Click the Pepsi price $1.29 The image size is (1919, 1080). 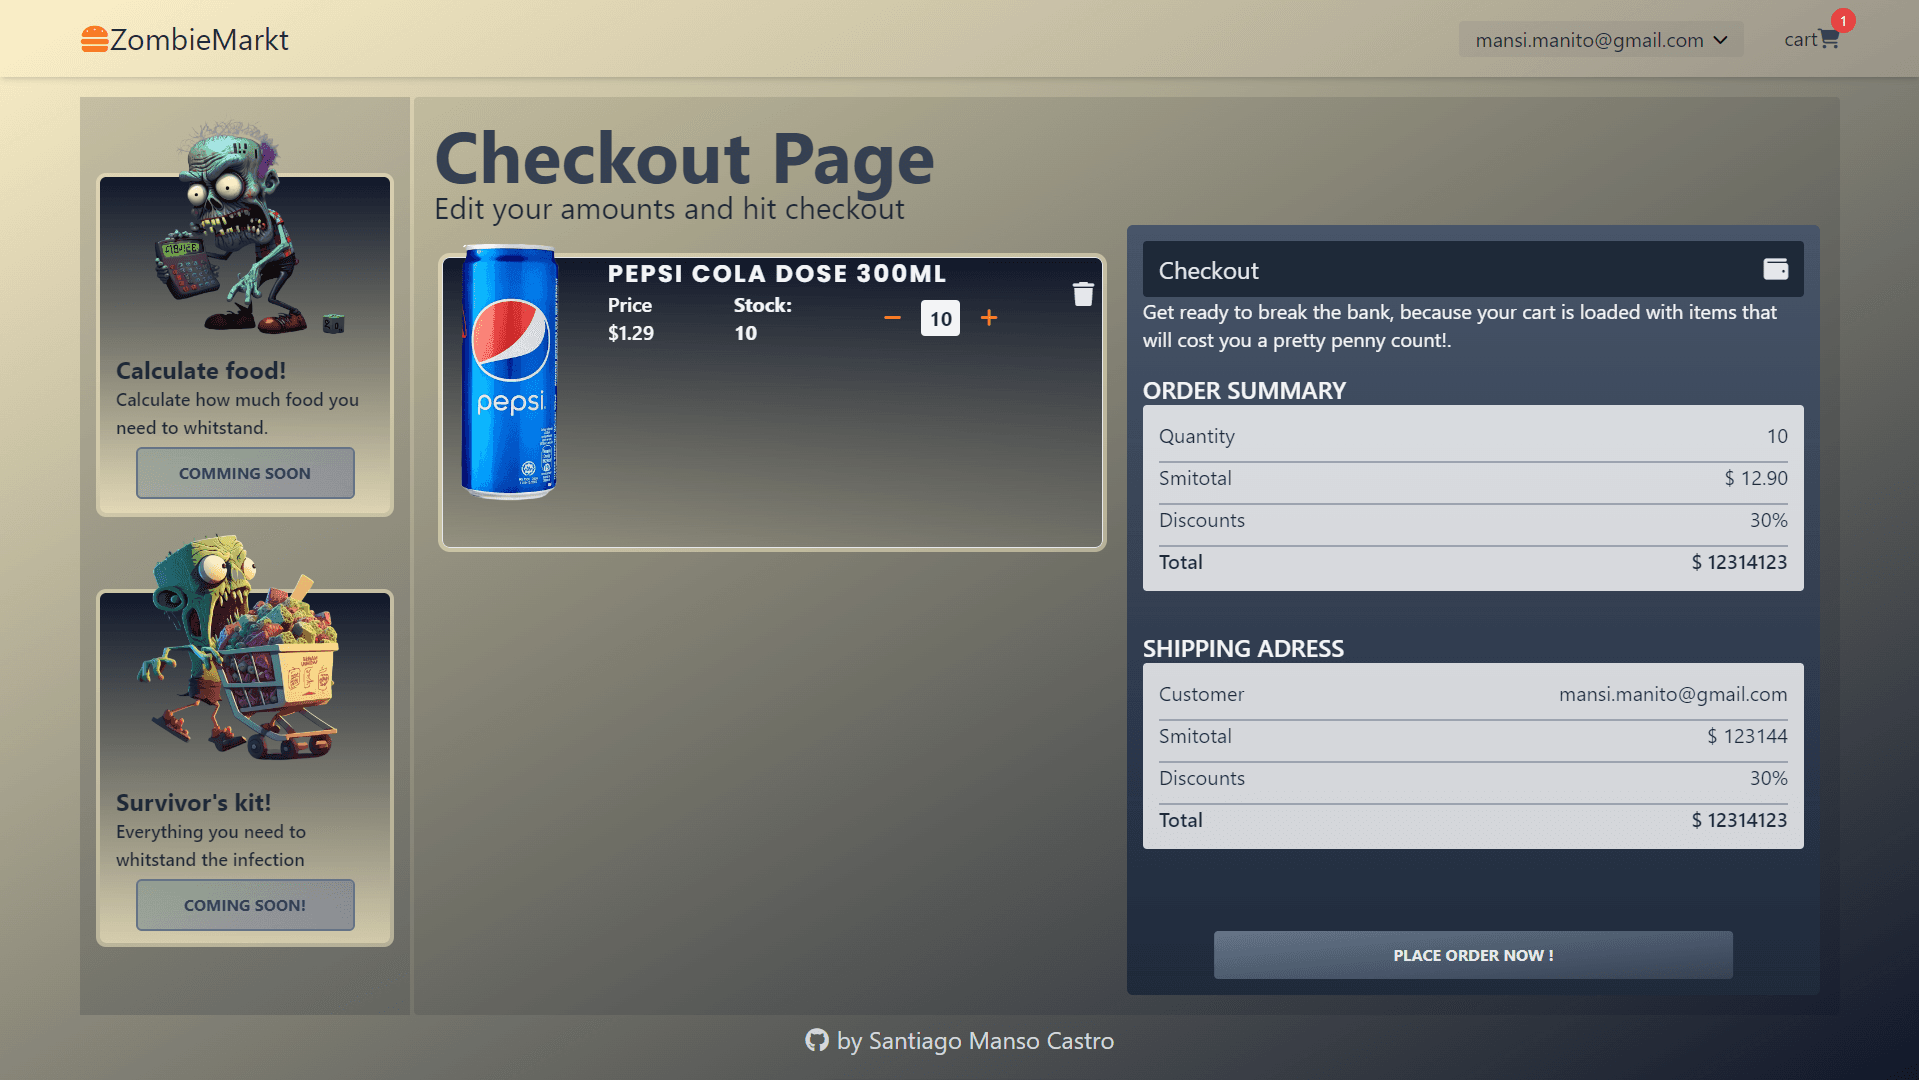631,333
